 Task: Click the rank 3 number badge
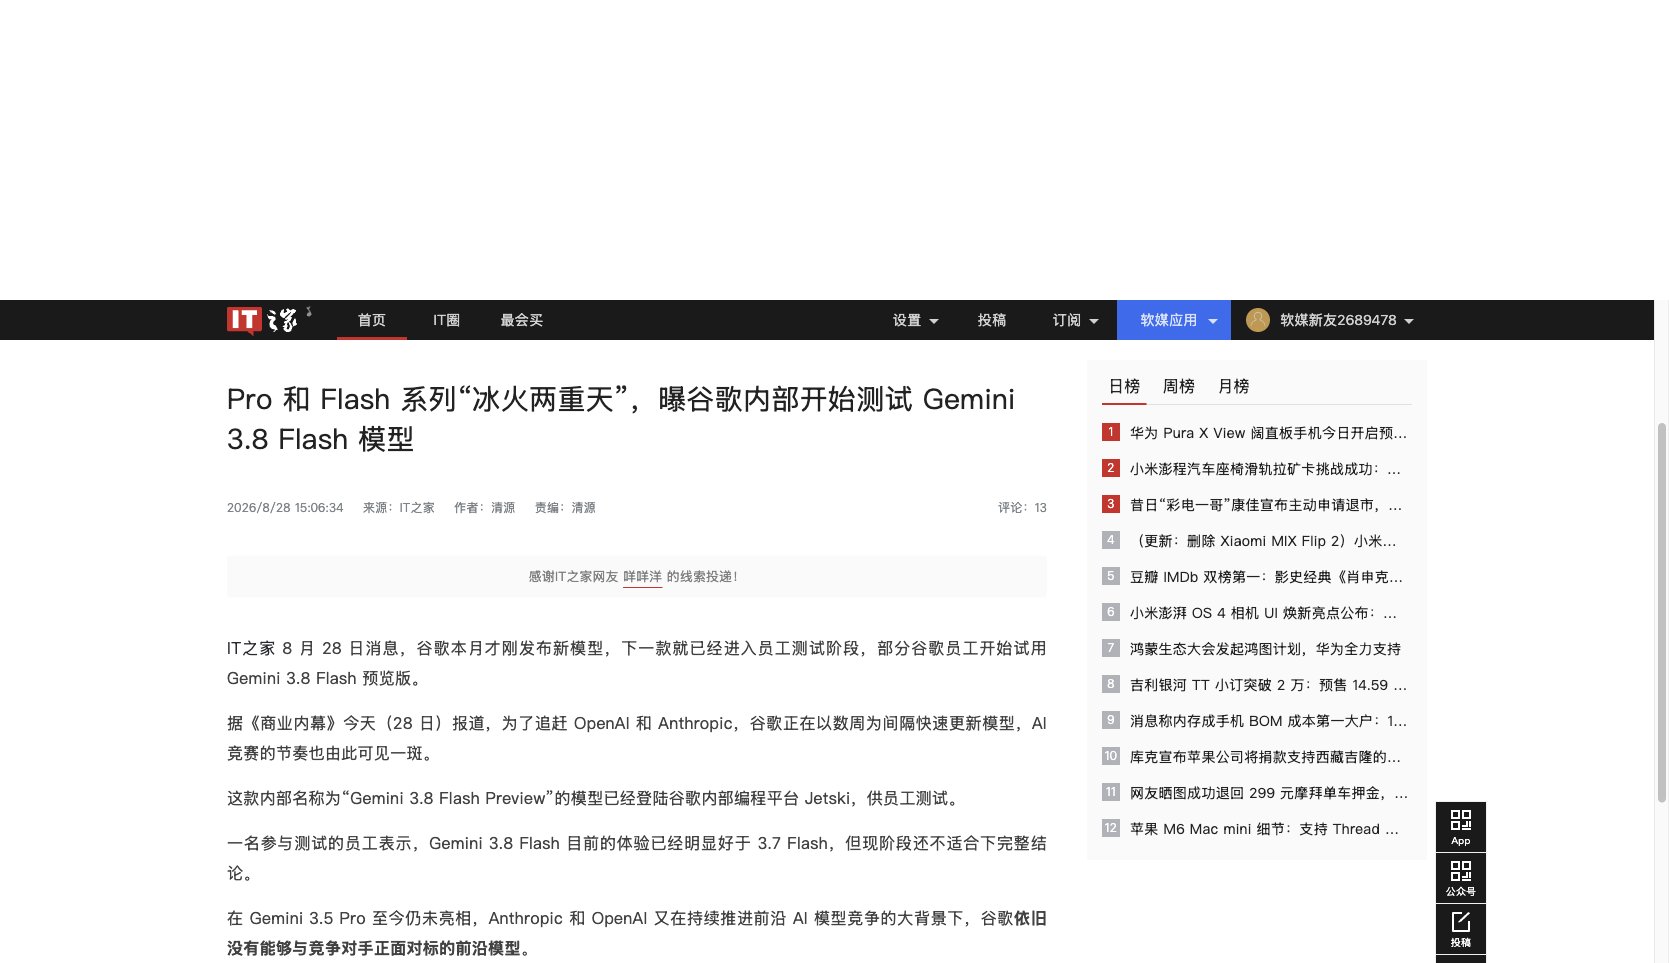click(x=1110, y=504)
